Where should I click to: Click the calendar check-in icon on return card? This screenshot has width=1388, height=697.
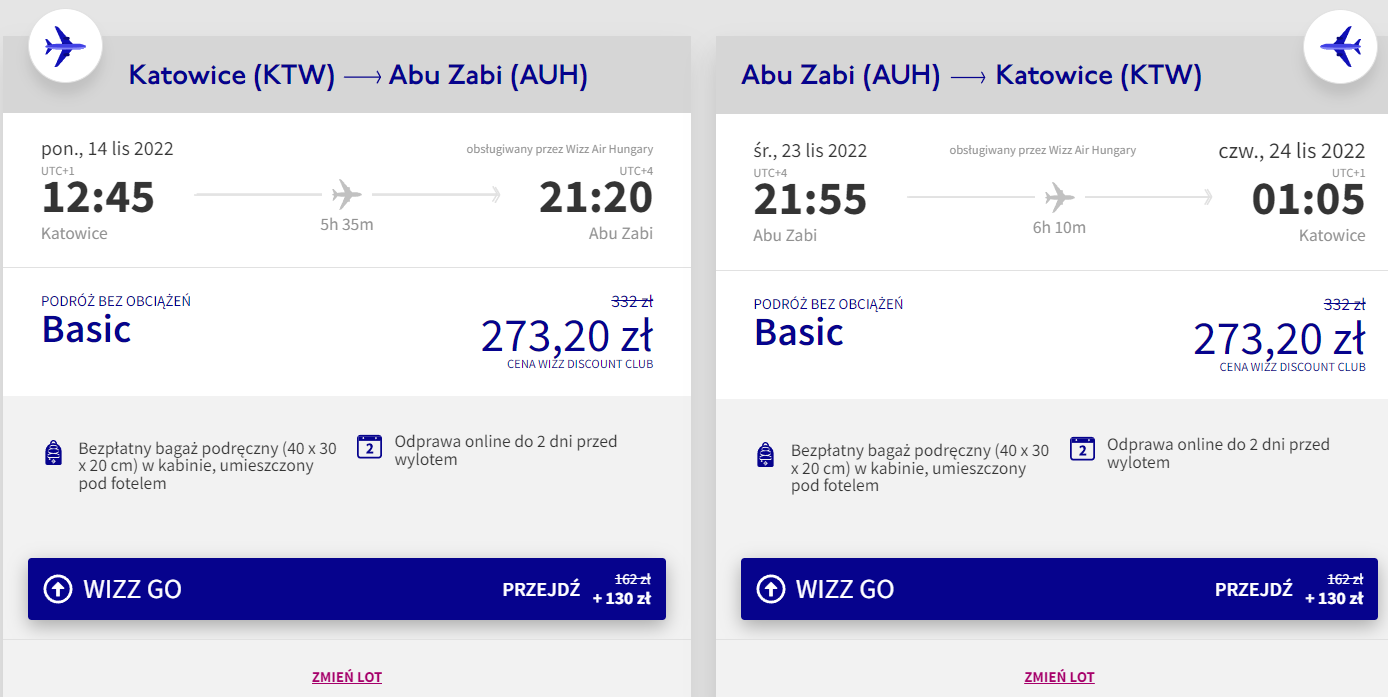[x=1082, y=448]
